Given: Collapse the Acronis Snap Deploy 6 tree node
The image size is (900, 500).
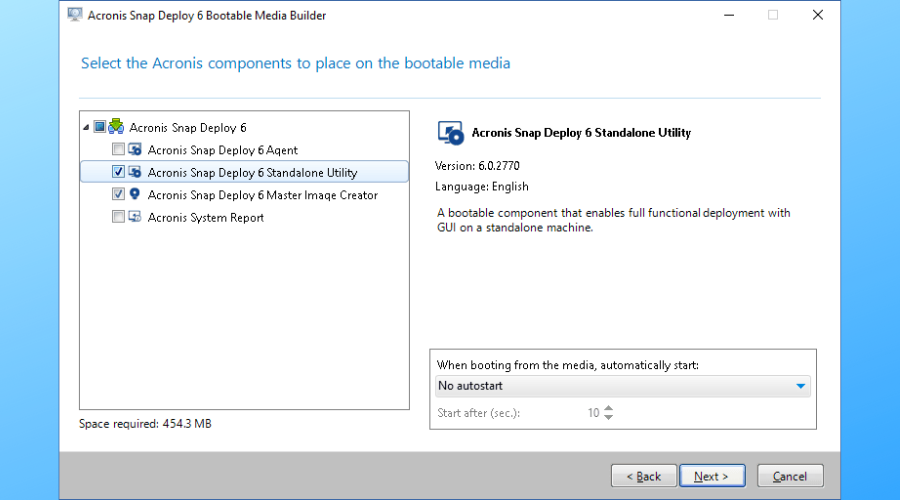Looking at the screenshot, I should [x=86, y=127].
